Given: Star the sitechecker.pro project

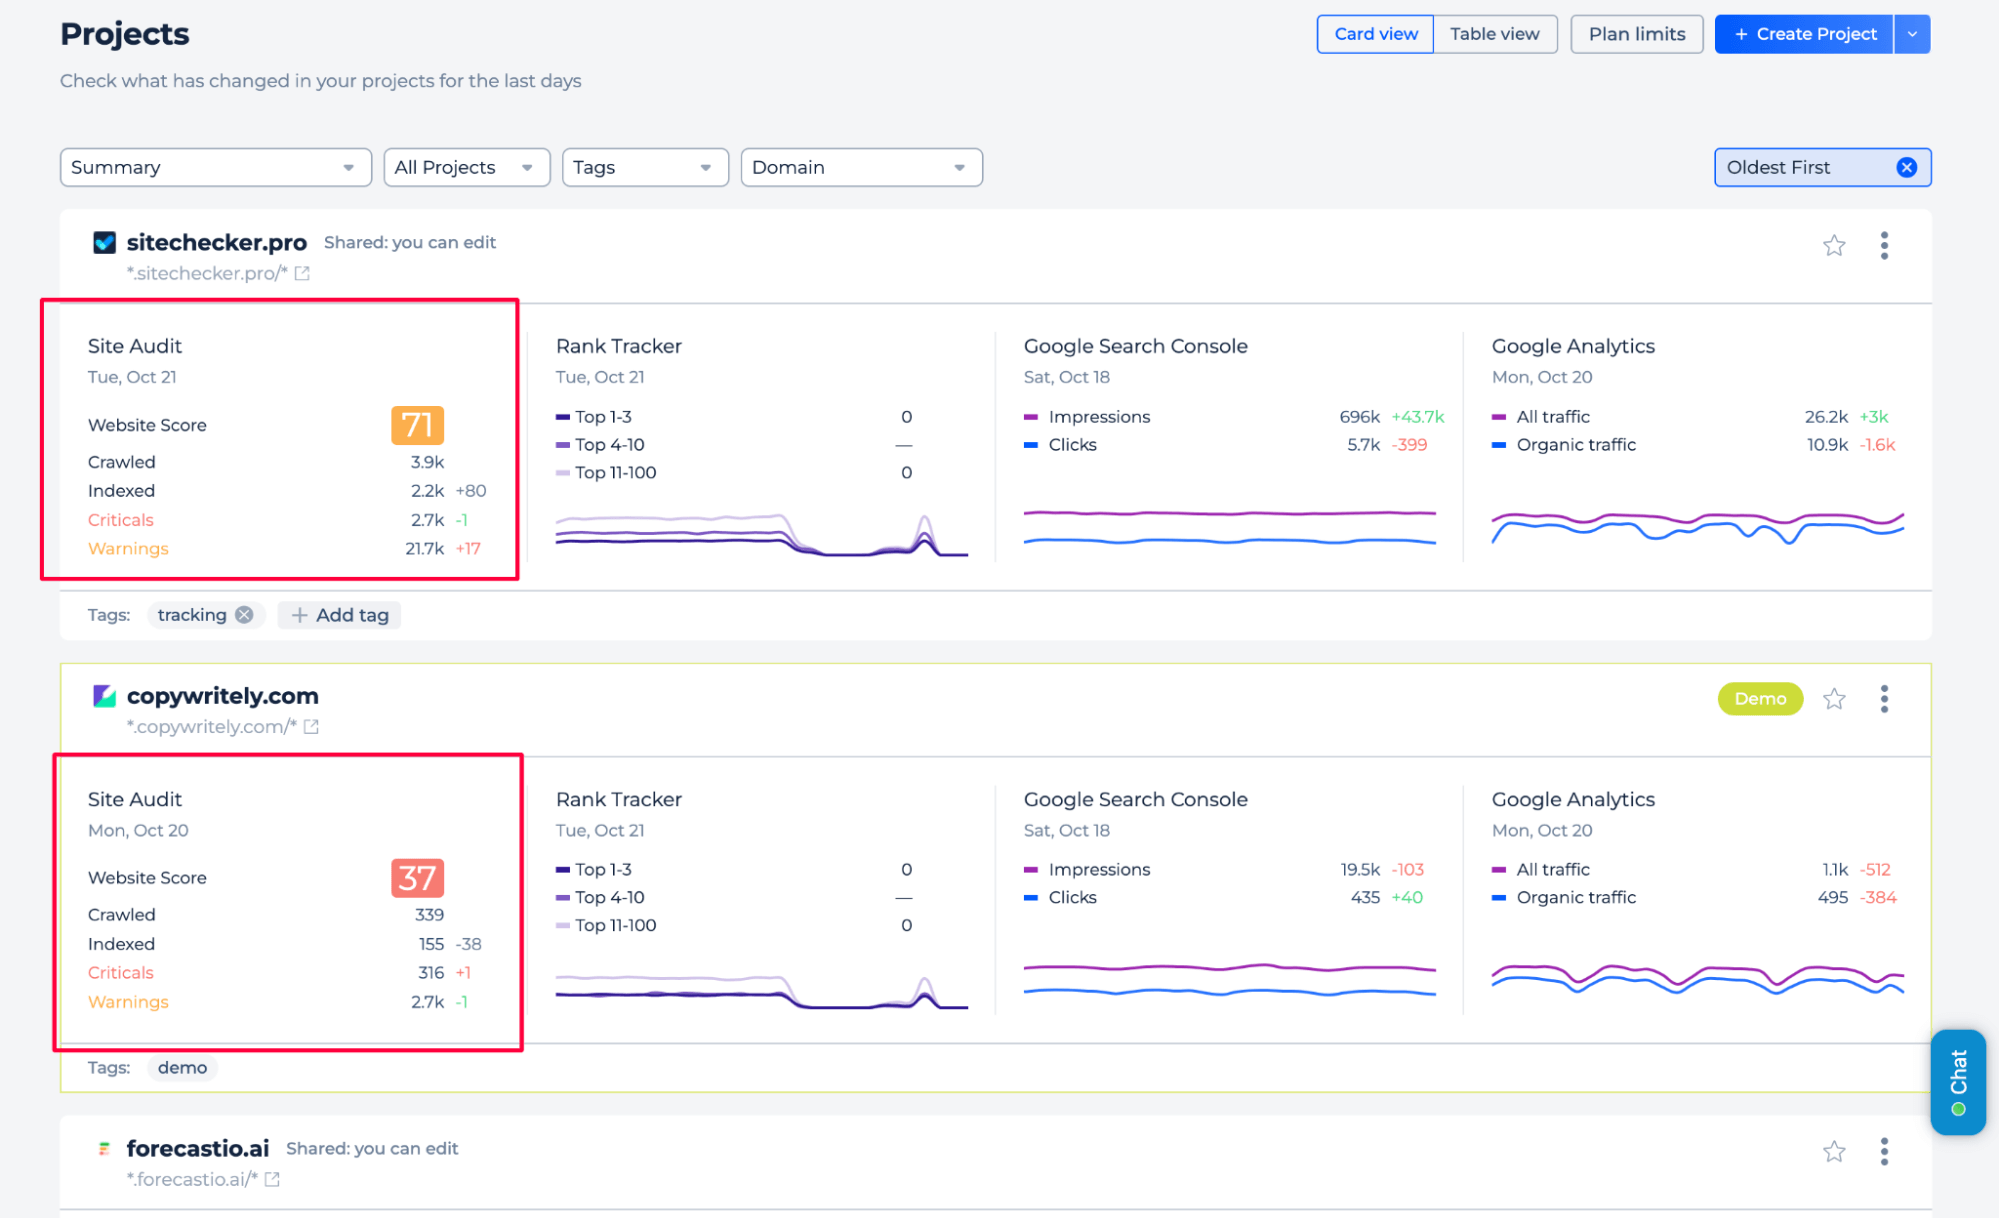Looking at the screenshot, I should coord(1833,246).
